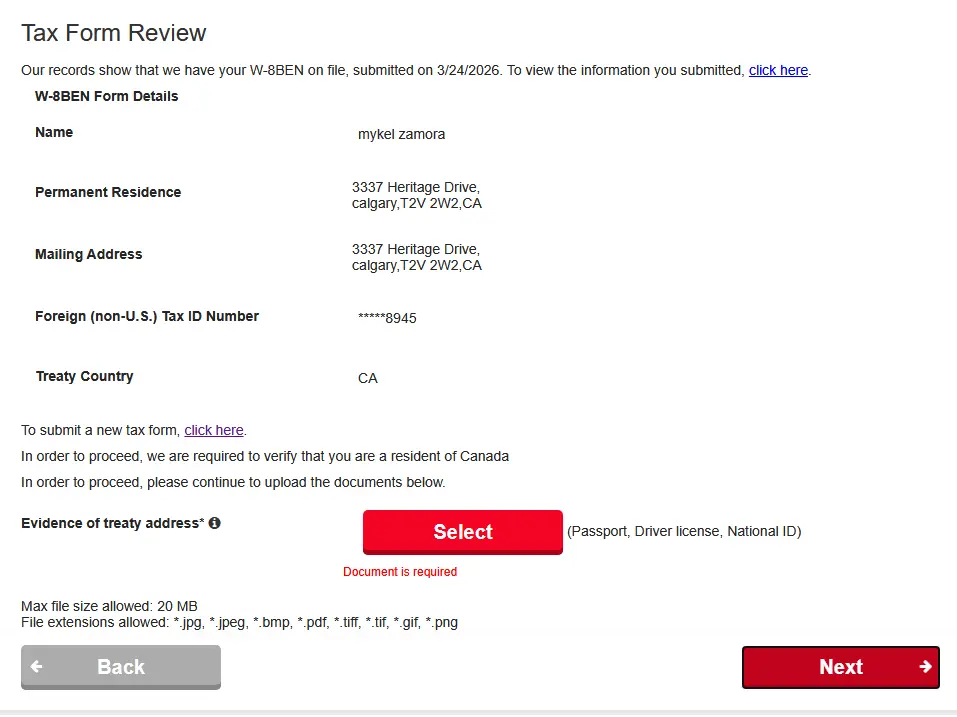Click the Next button

(x=840, y=667)
